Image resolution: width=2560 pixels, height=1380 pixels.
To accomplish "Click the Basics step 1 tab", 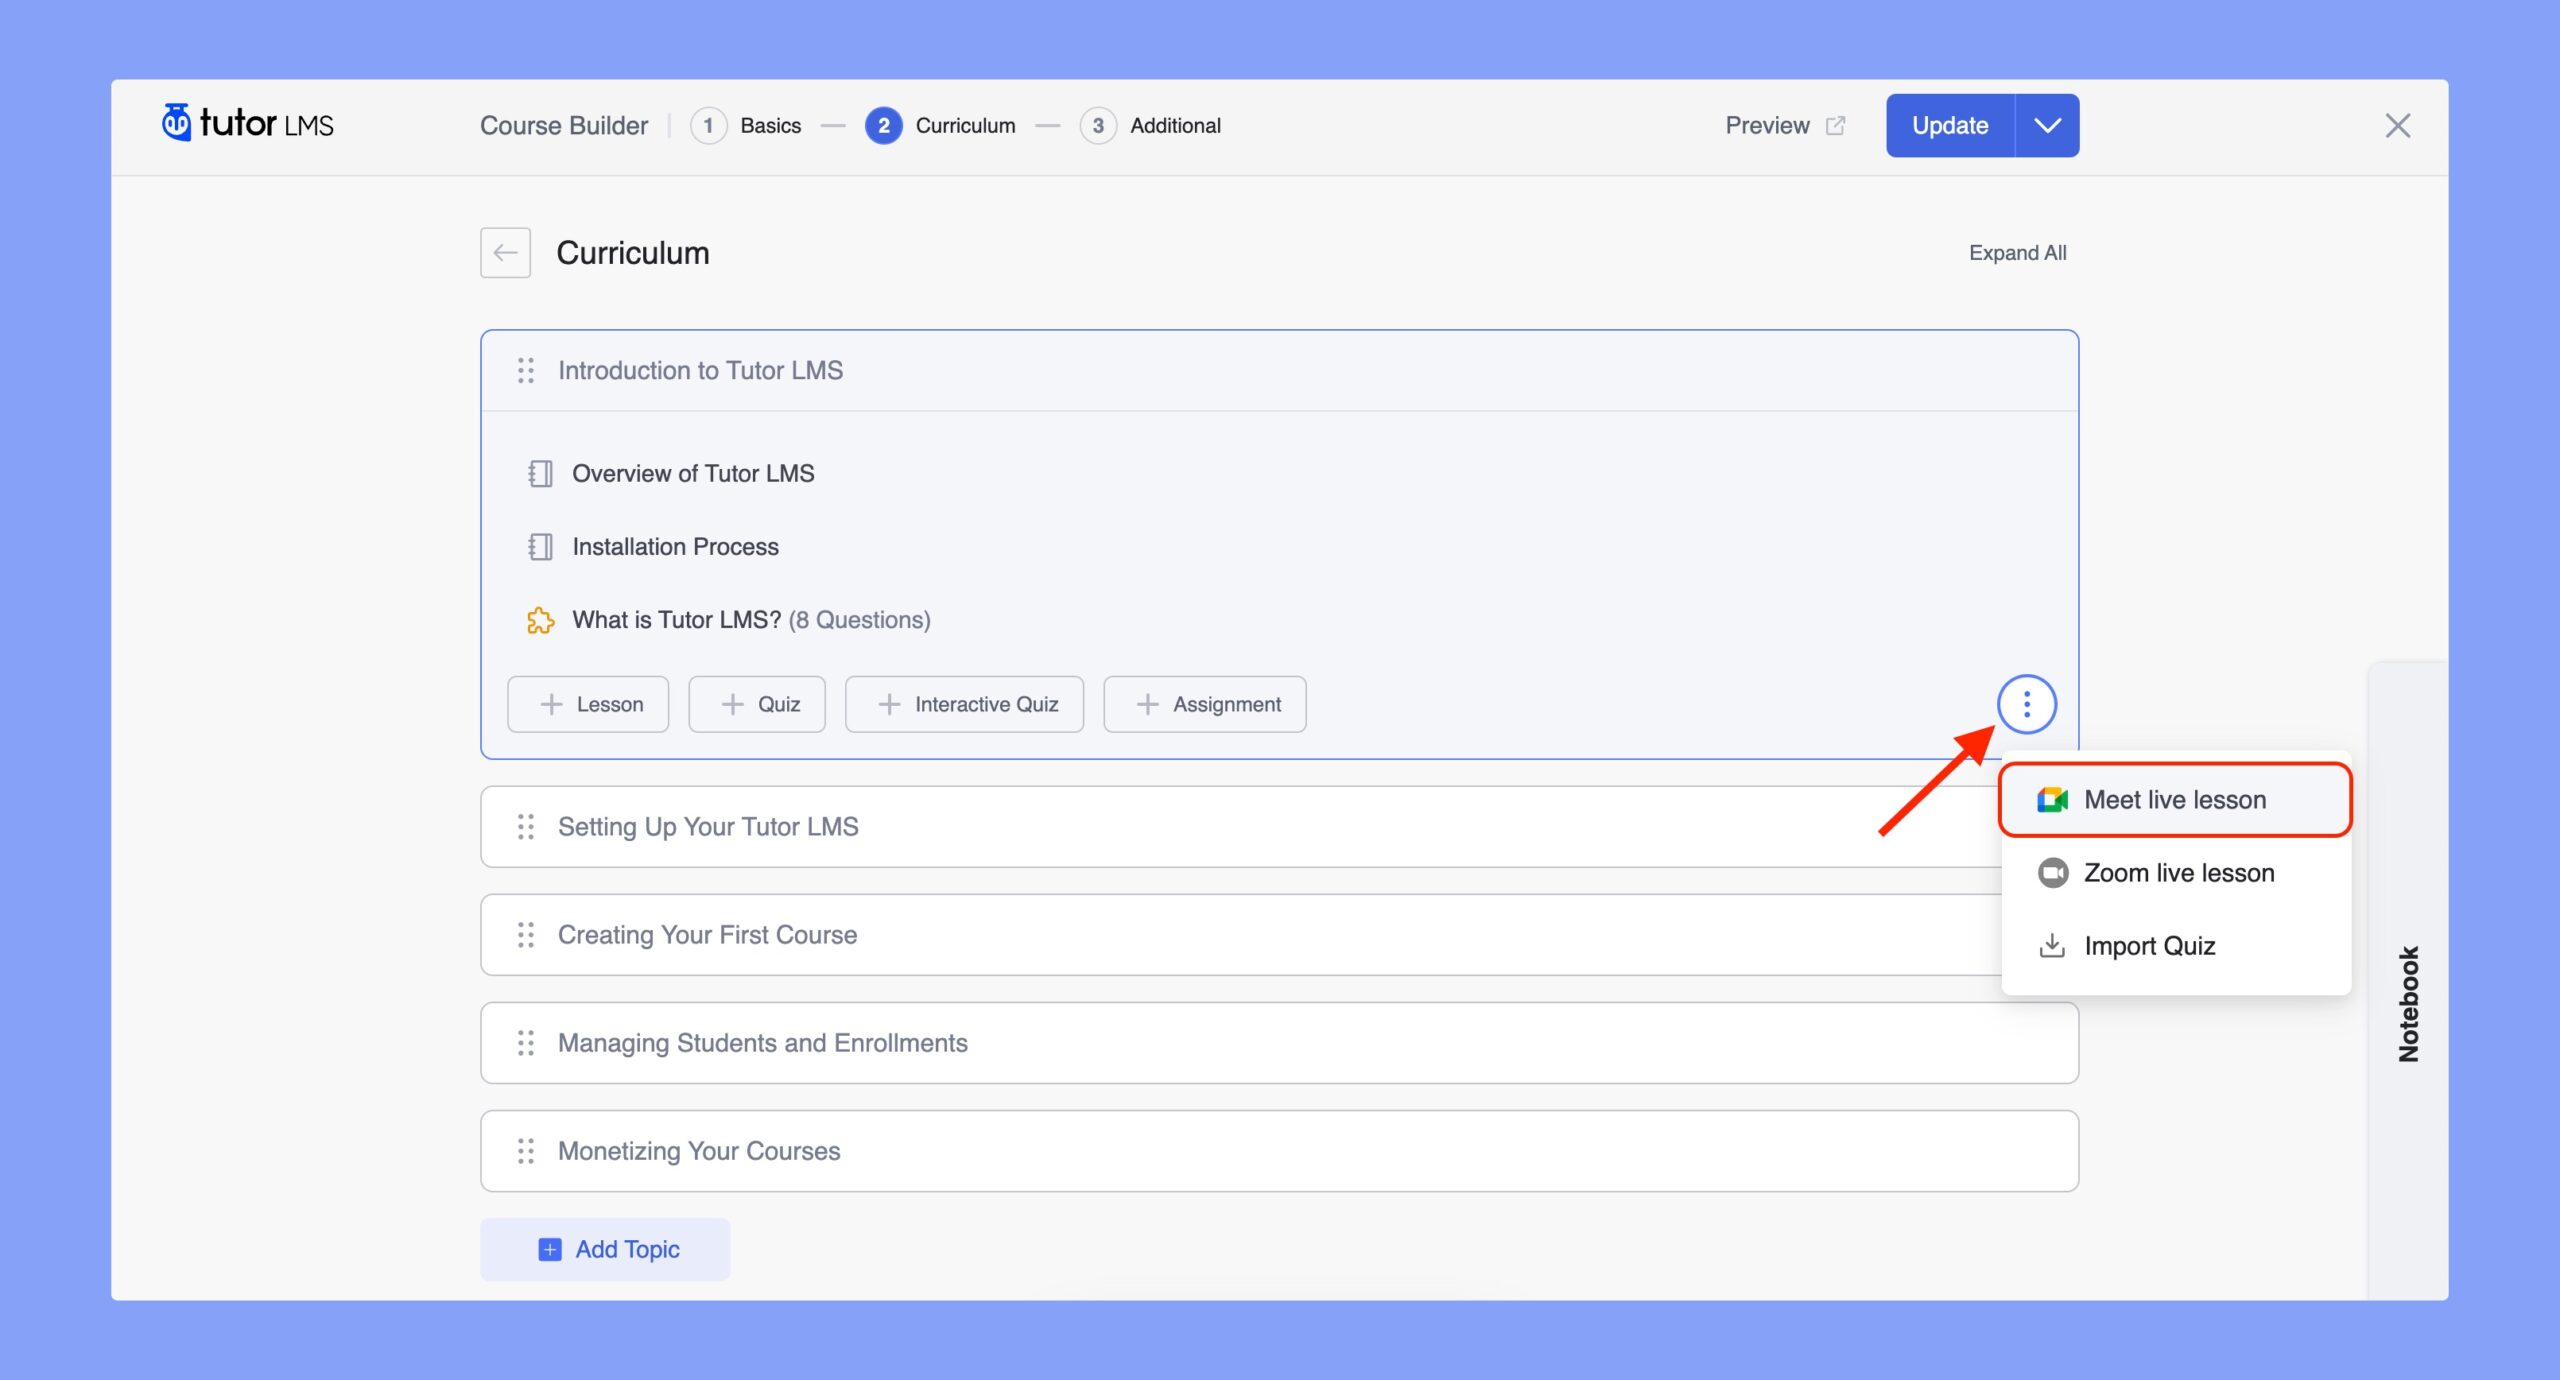I will pos(746,124).
